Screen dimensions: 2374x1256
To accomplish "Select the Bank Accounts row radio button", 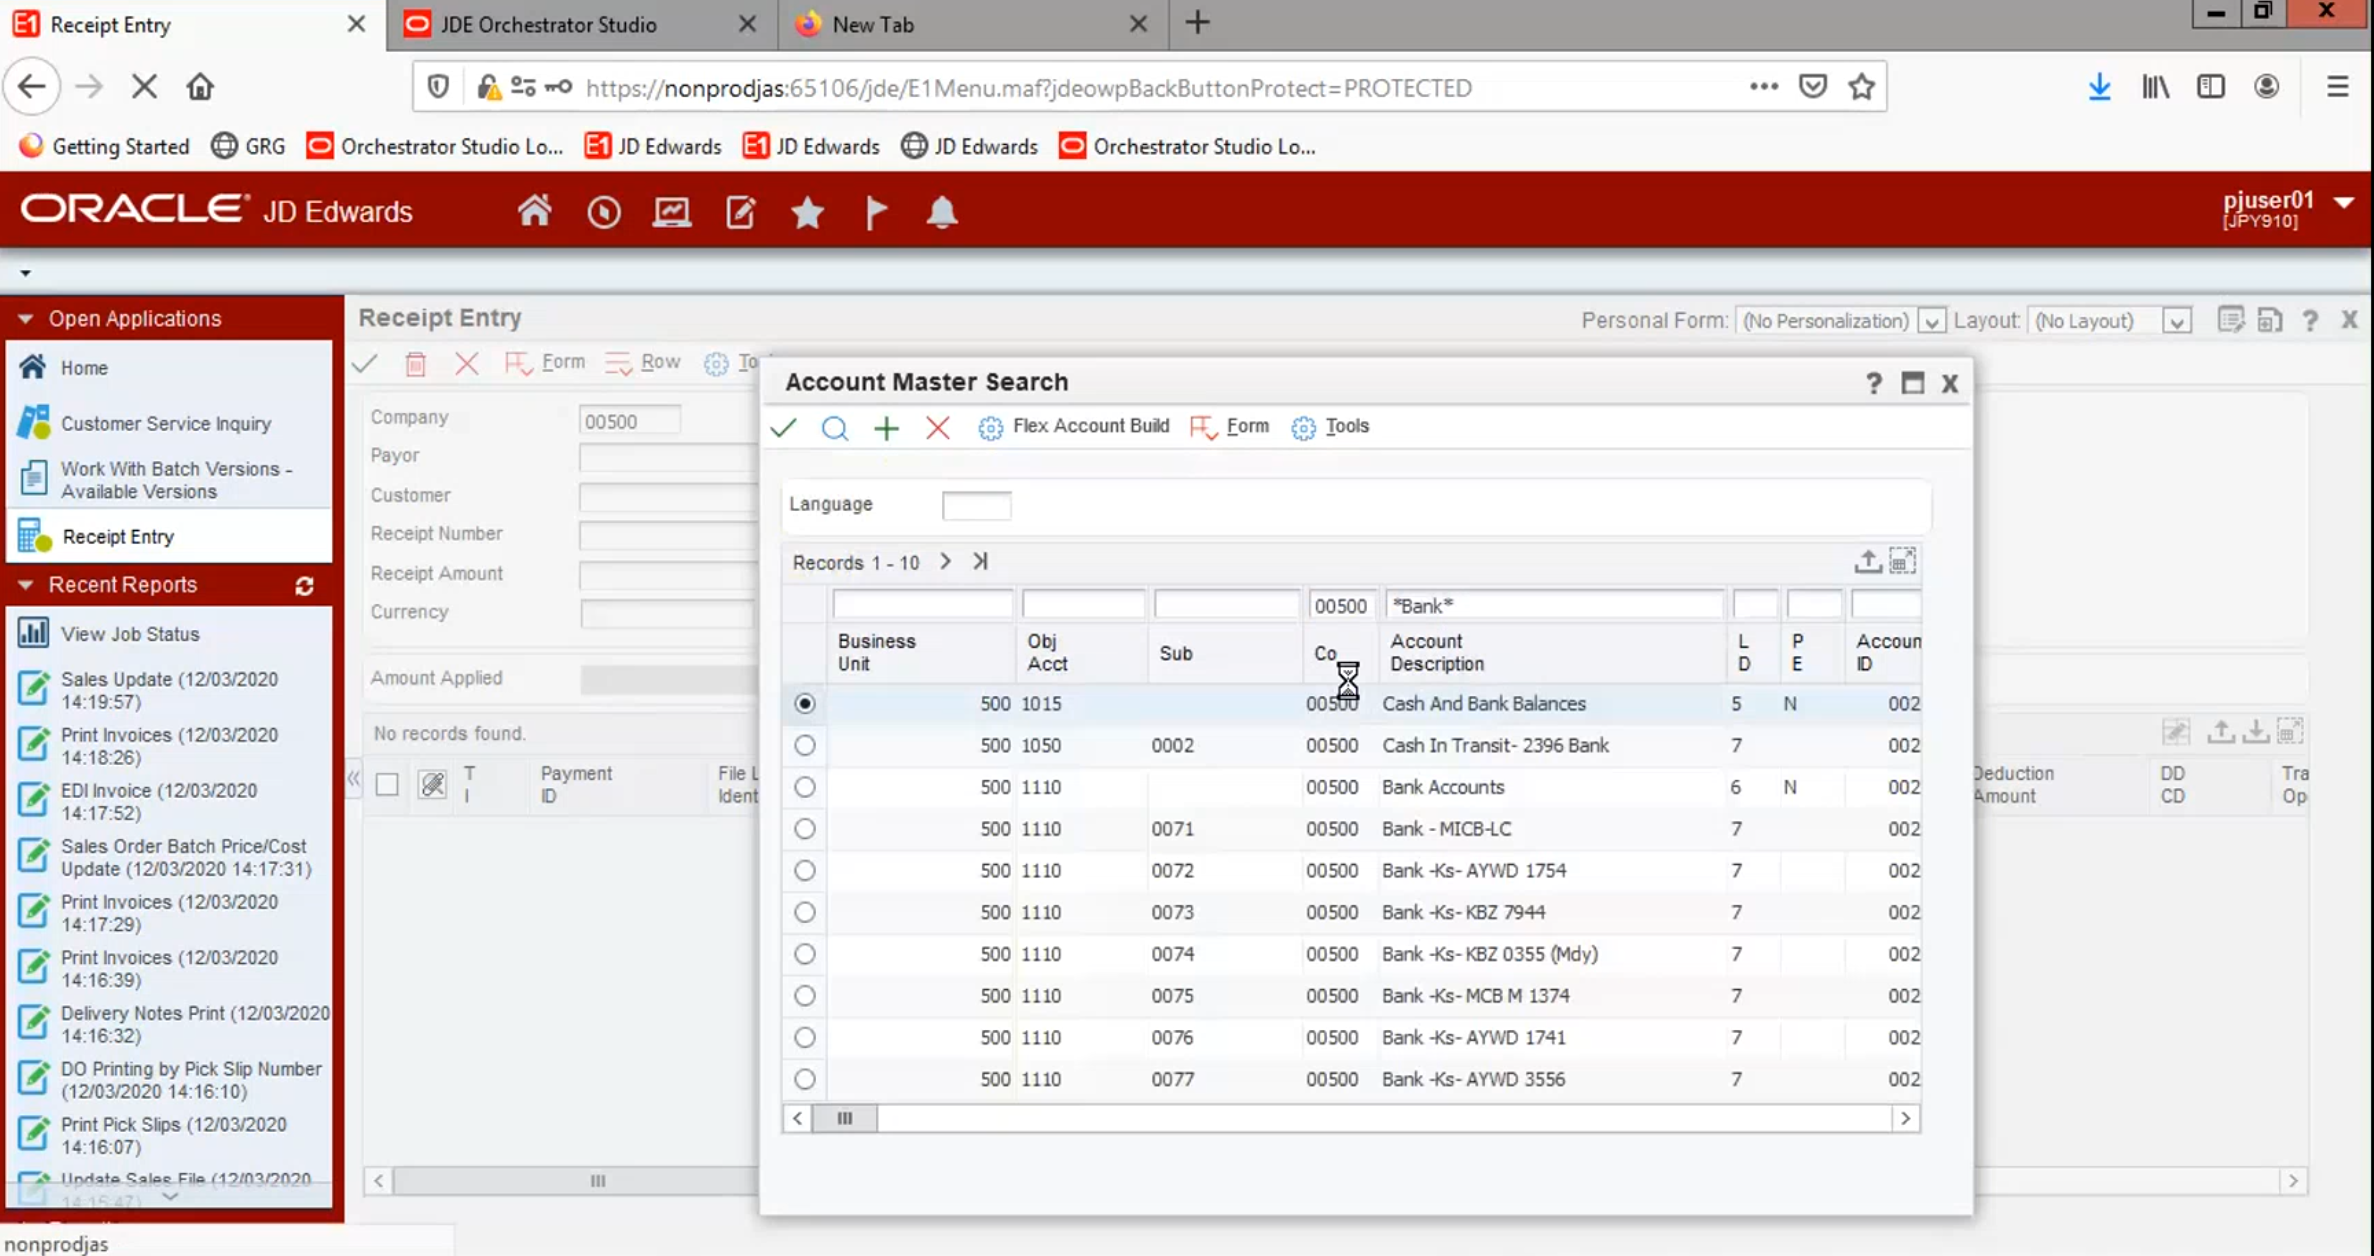I will [x=804, y=787].
